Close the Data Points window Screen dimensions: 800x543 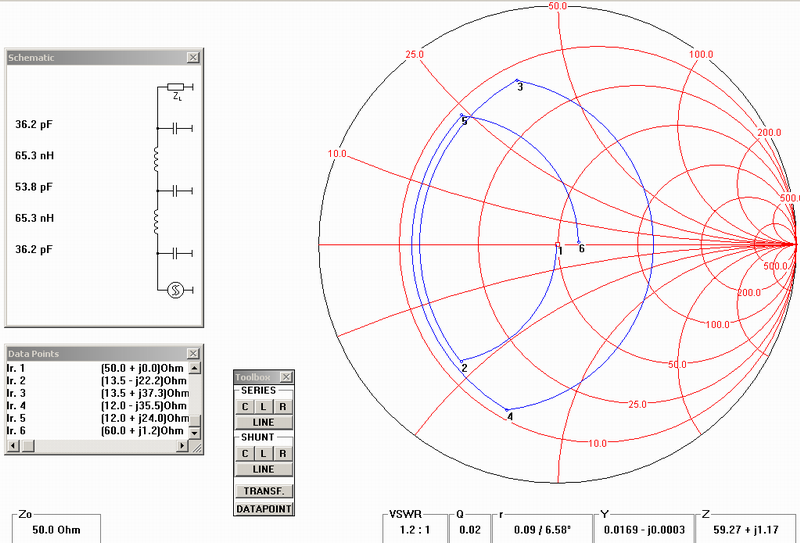pos(193,354)
